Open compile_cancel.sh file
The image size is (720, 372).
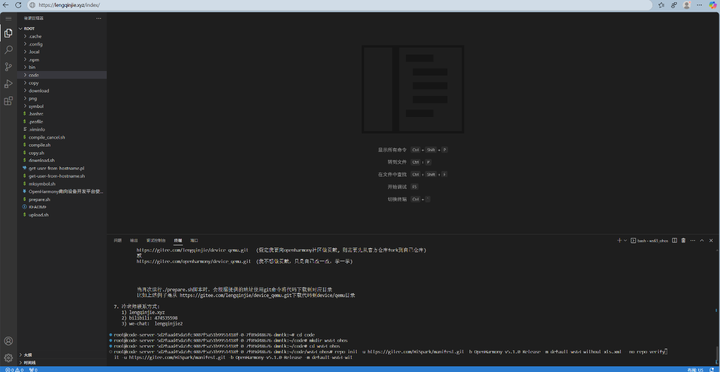pyautogui.click(x=62, y=137)
